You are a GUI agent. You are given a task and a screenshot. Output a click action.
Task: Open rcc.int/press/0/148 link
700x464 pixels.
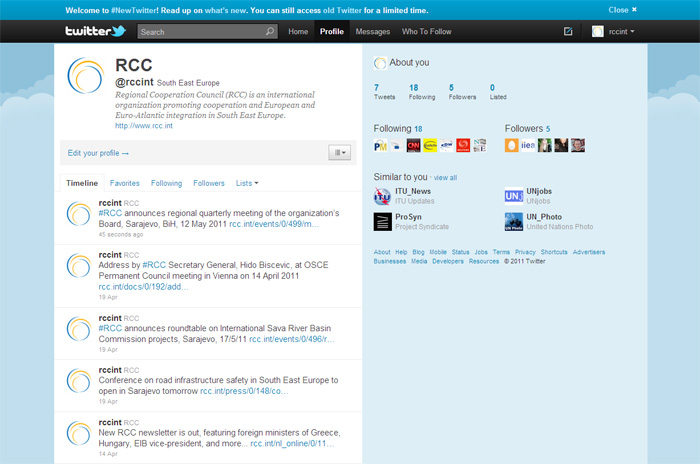coord(244,391)
